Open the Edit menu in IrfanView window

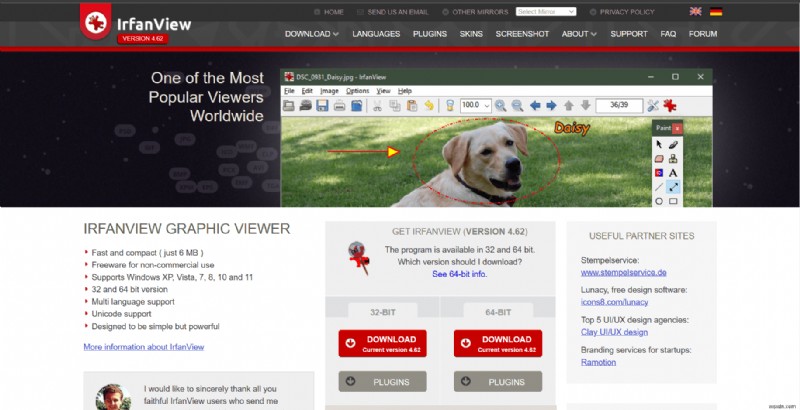(307, 91)
